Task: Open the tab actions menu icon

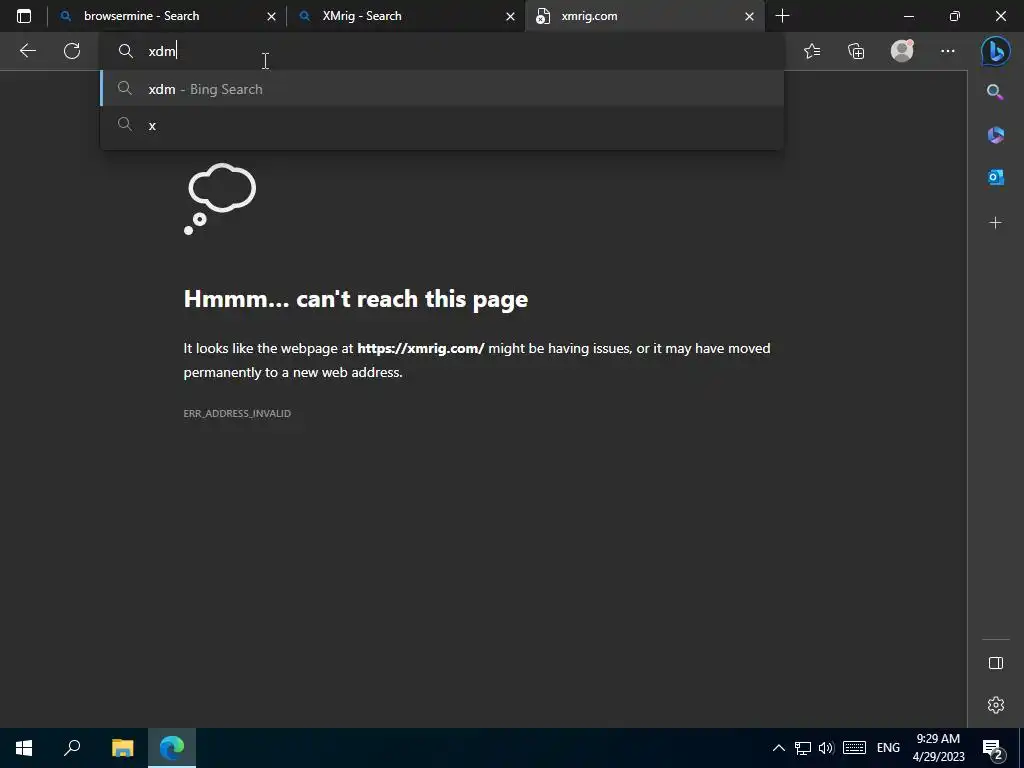Action: [24, 16]
